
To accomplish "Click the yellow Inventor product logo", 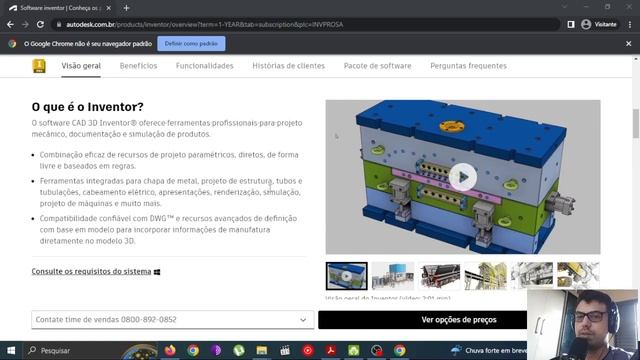I will click(39, 66).
